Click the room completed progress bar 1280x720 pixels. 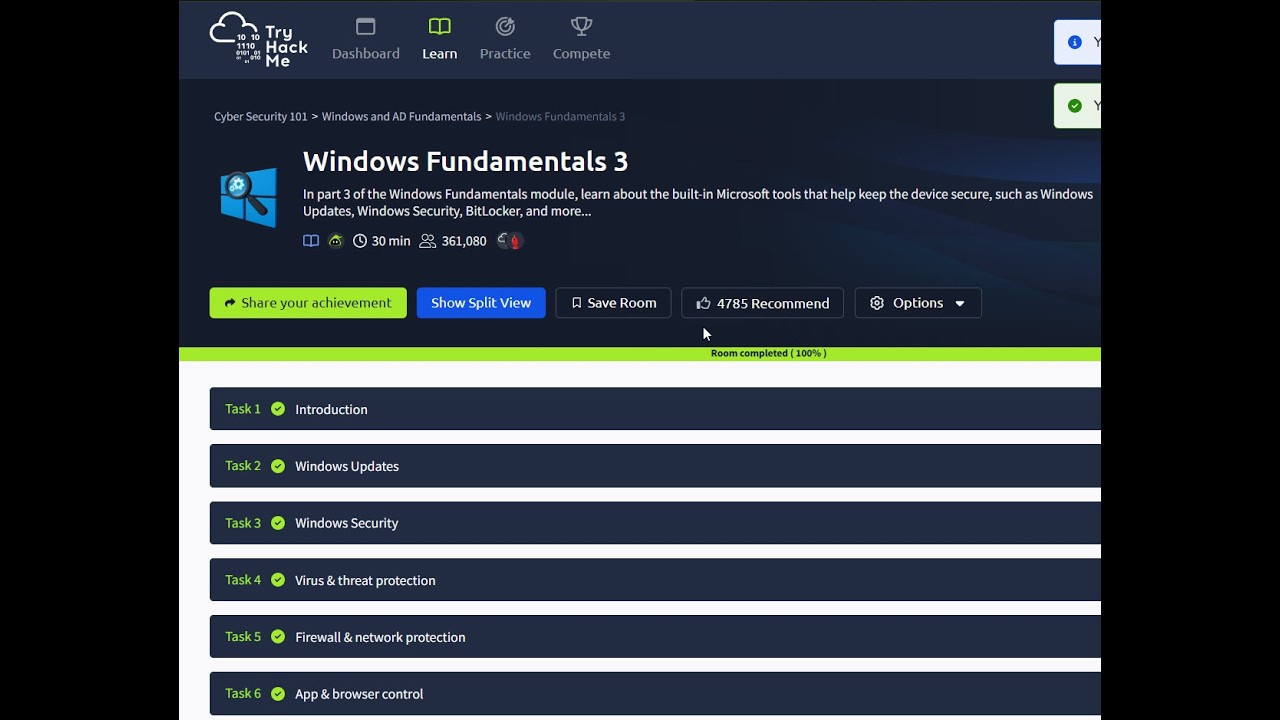[640, 354]
